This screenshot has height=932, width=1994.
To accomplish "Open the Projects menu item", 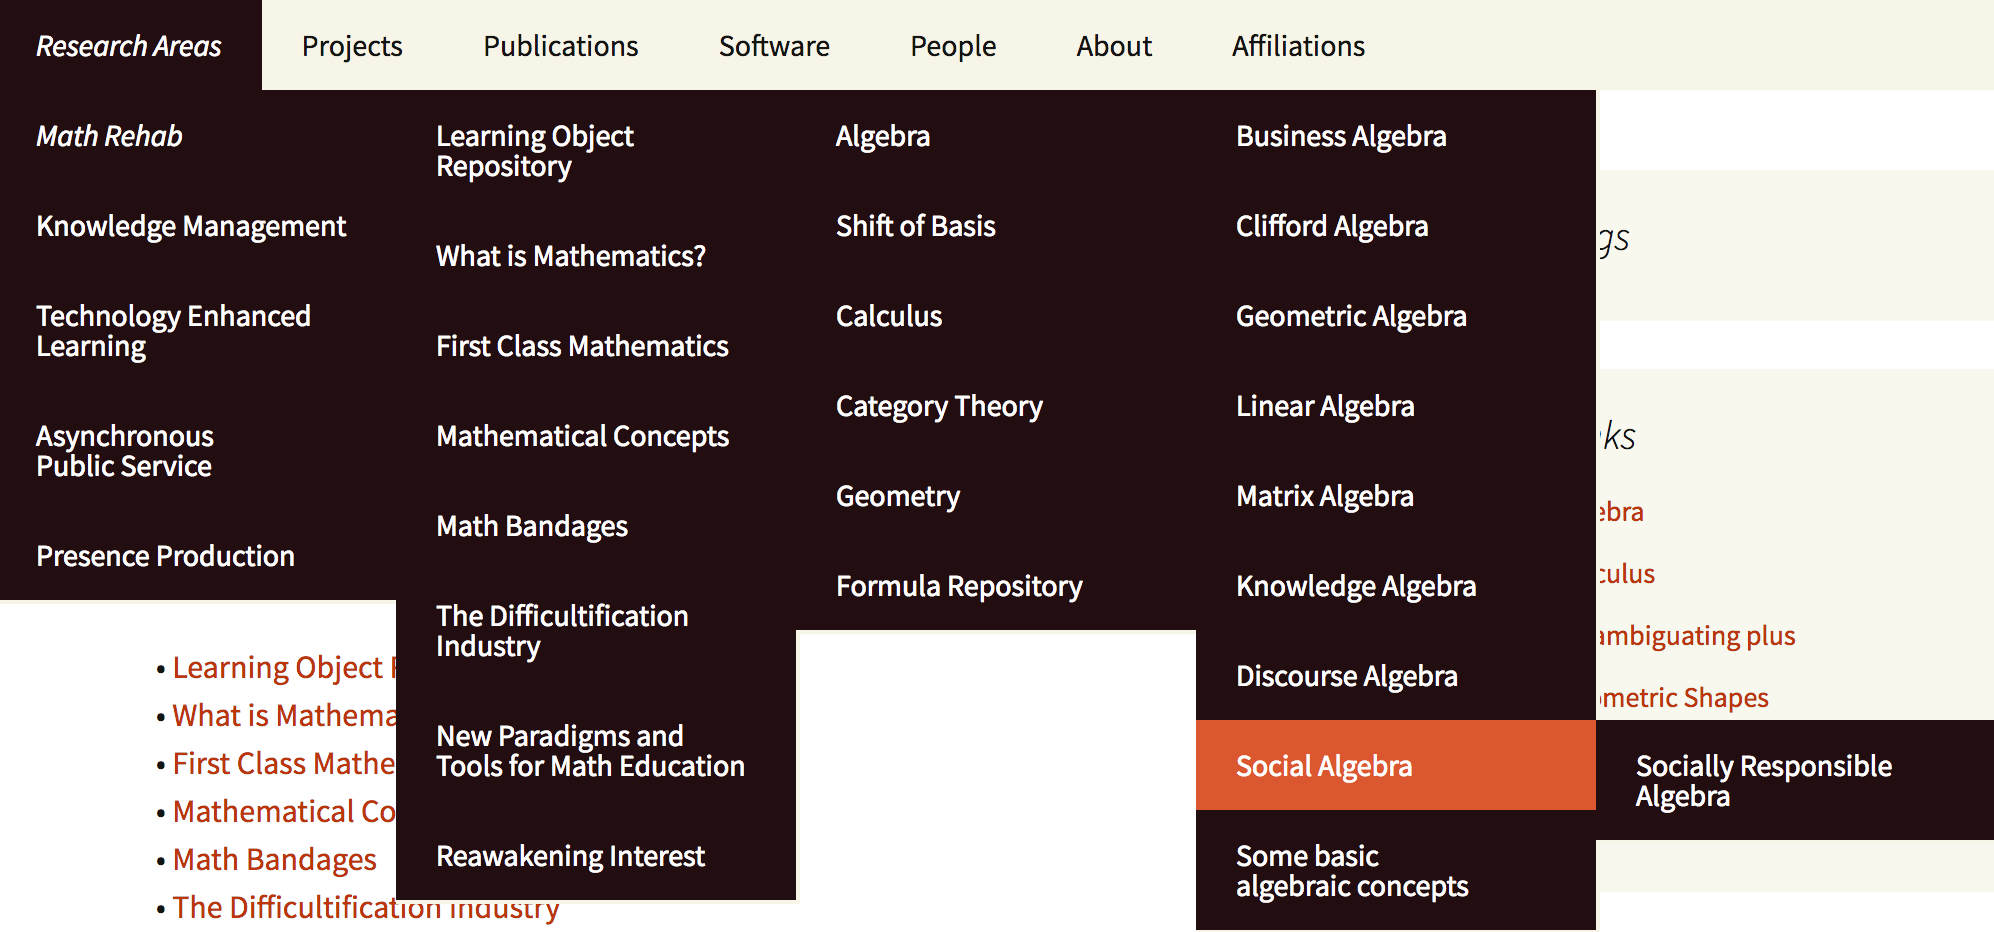I will click(x=352, y=46).
